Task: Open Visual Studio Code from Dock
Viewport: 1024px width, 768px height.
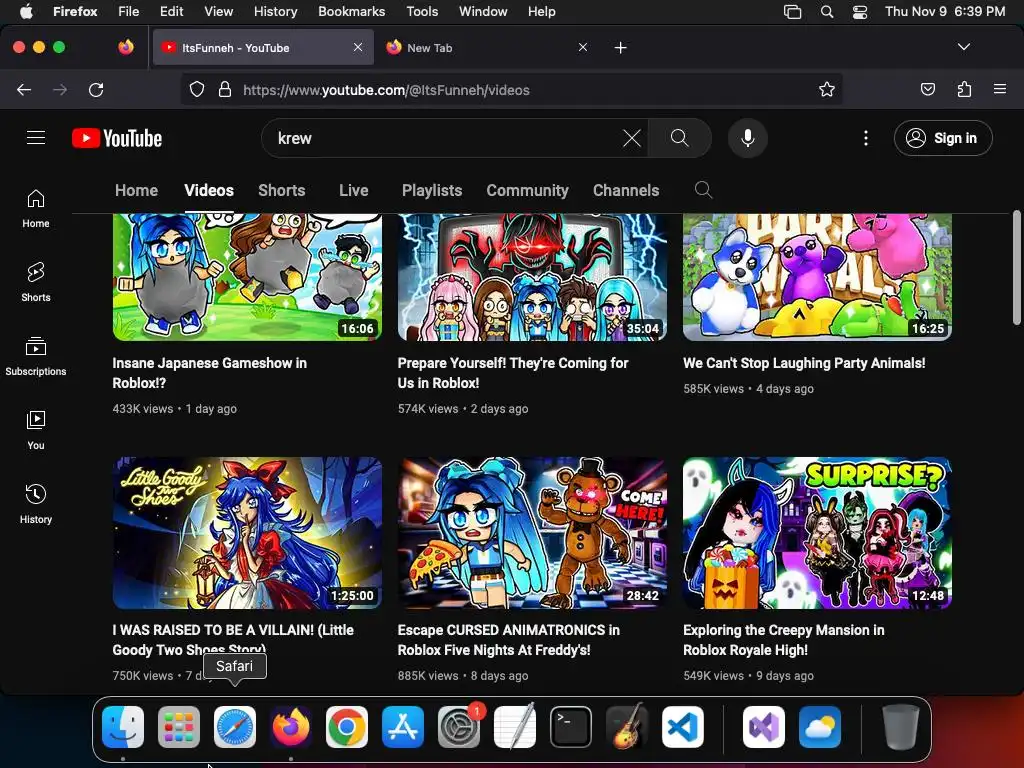Action: point(682,727)
